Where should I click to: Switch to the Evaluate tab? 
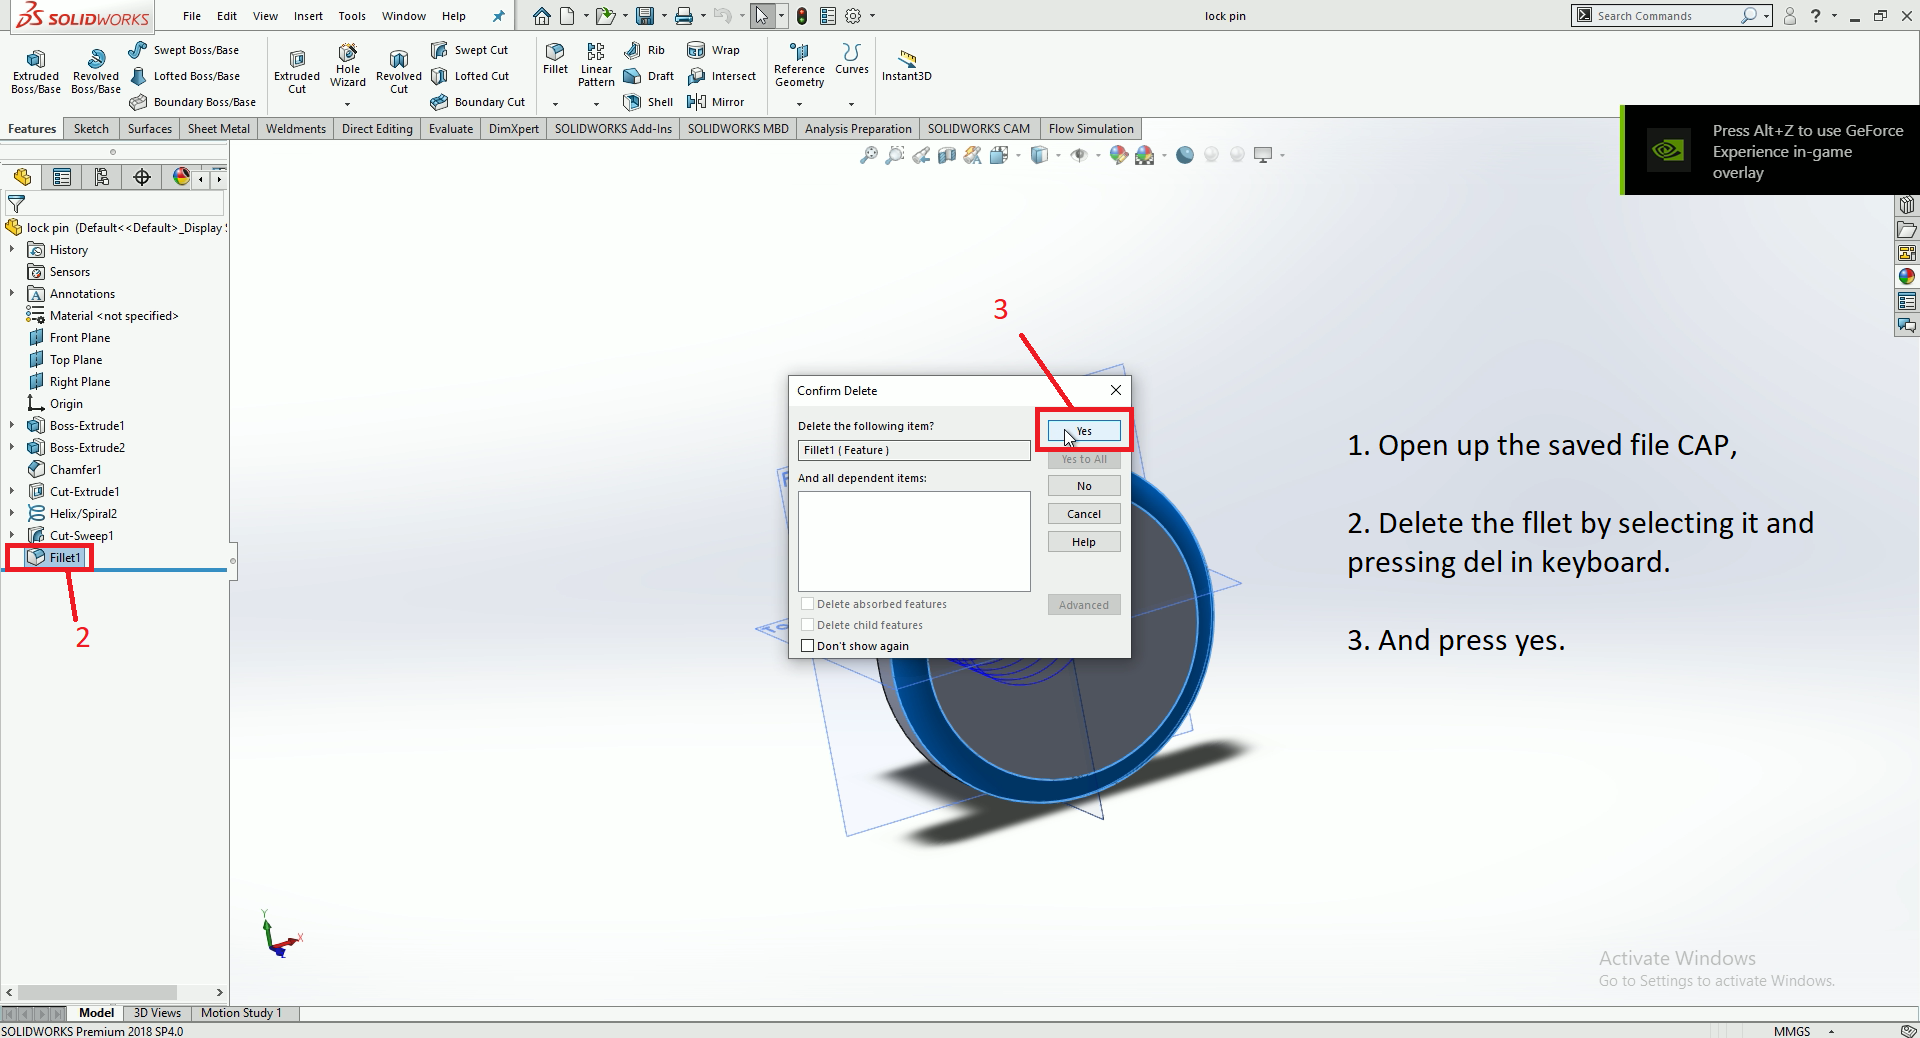click(451, 129)
